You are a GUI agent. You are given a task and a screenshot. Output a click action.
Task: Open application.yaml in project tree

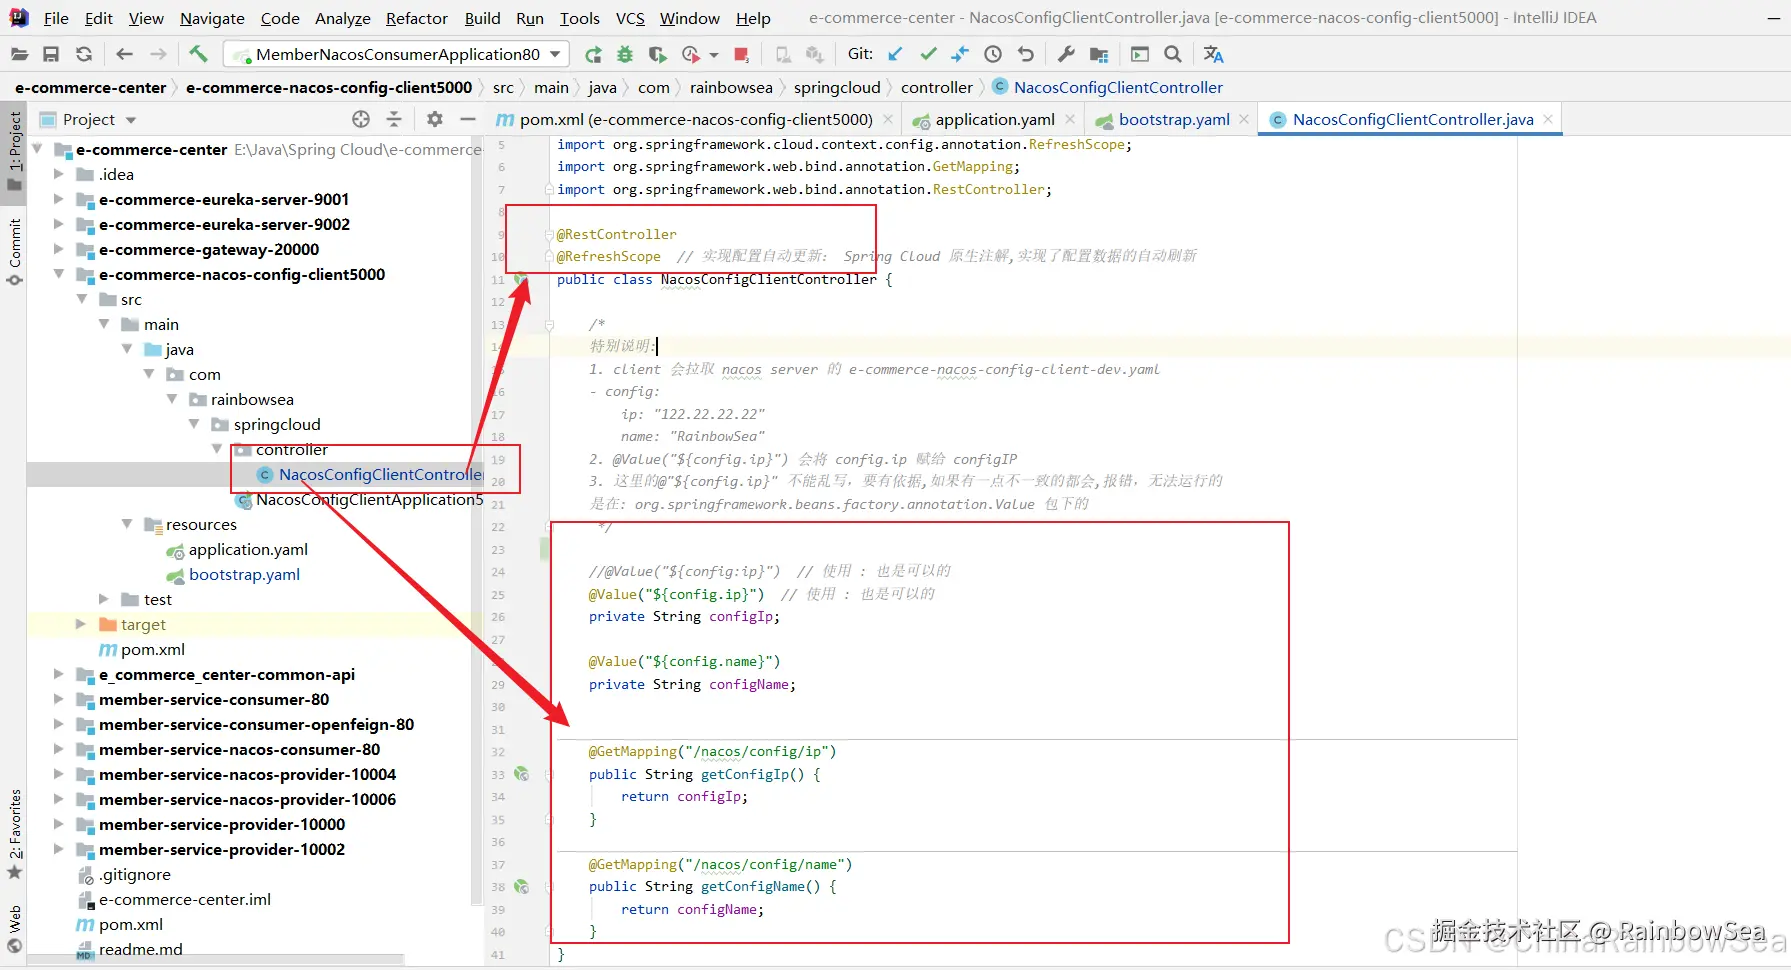pos(247,549)
